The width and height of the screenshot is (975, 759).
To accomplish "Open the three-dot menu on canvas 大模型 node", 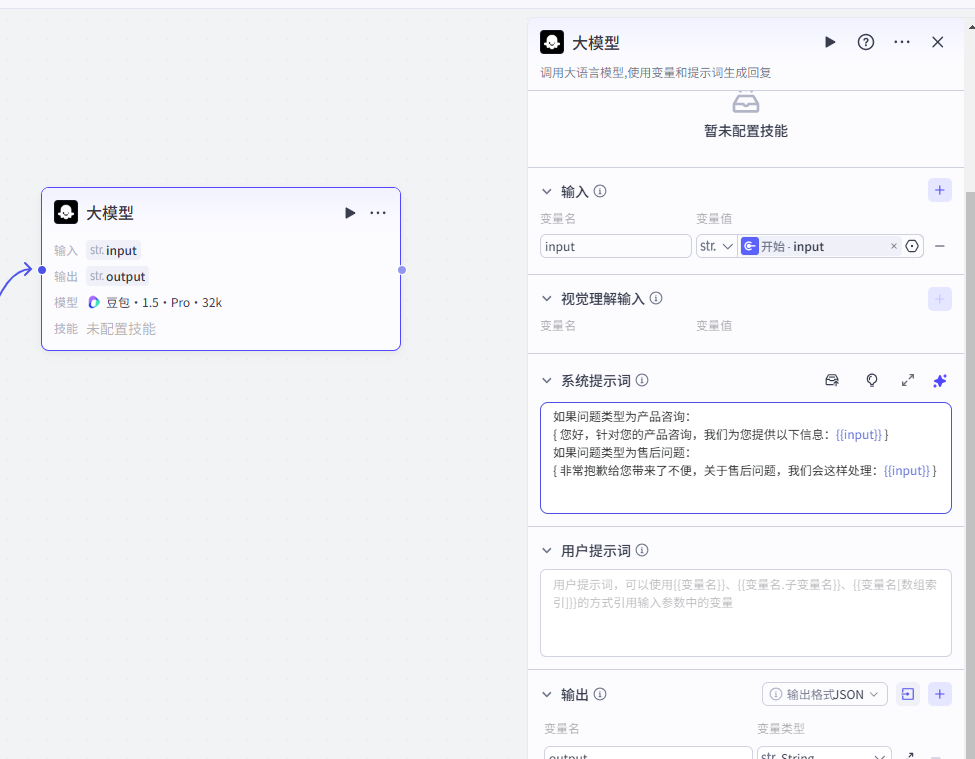I will click(x=378, y=213).
